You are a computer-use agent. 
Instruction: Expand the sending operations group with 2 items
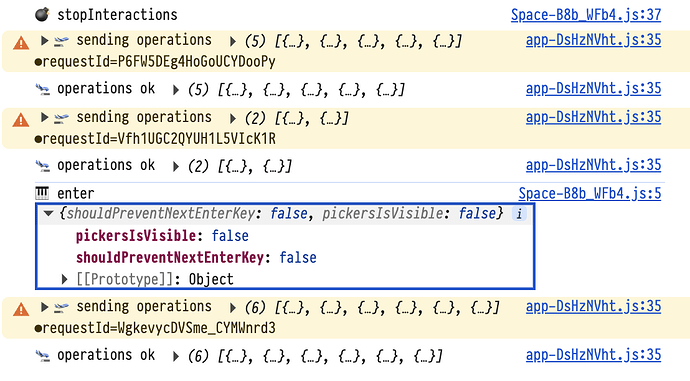(x=44, y=117)
